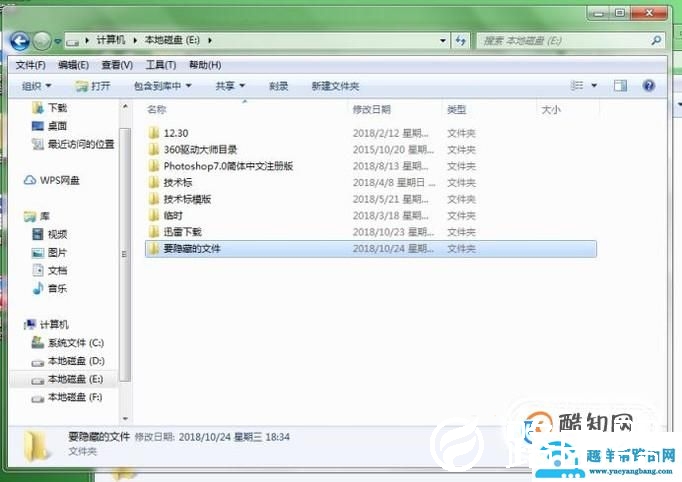Click 新建文件夹 button
Image resolution: width=682 pixels, height=482 pixels.
(x=335, y=86)
